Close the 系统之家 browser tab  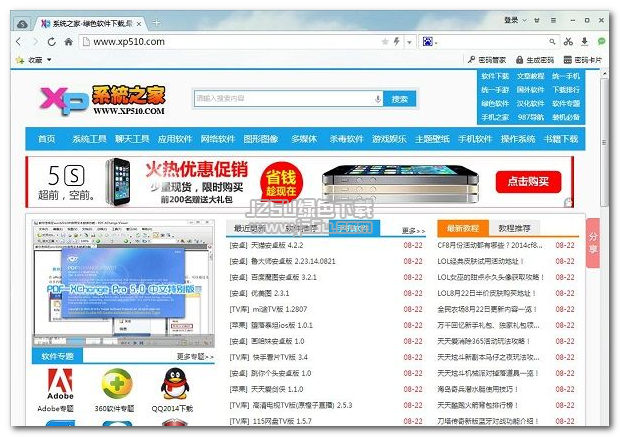[139, 24]
